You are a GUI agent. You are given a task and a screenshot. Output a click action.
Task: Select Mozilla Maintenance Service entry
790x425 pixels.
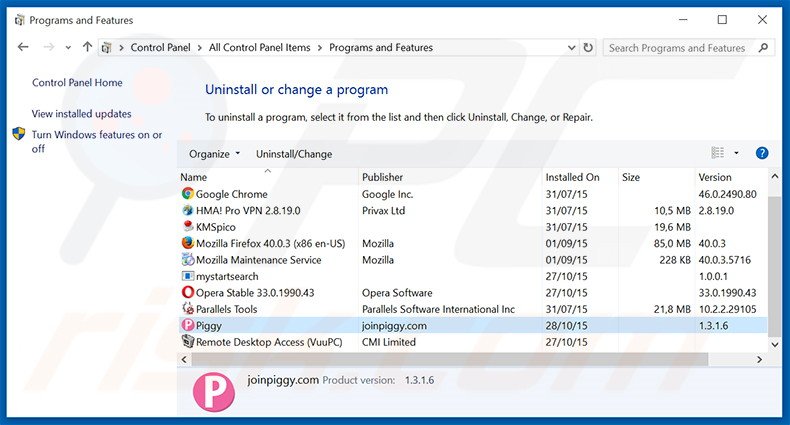pyautogui.click(x=258, y=260)
